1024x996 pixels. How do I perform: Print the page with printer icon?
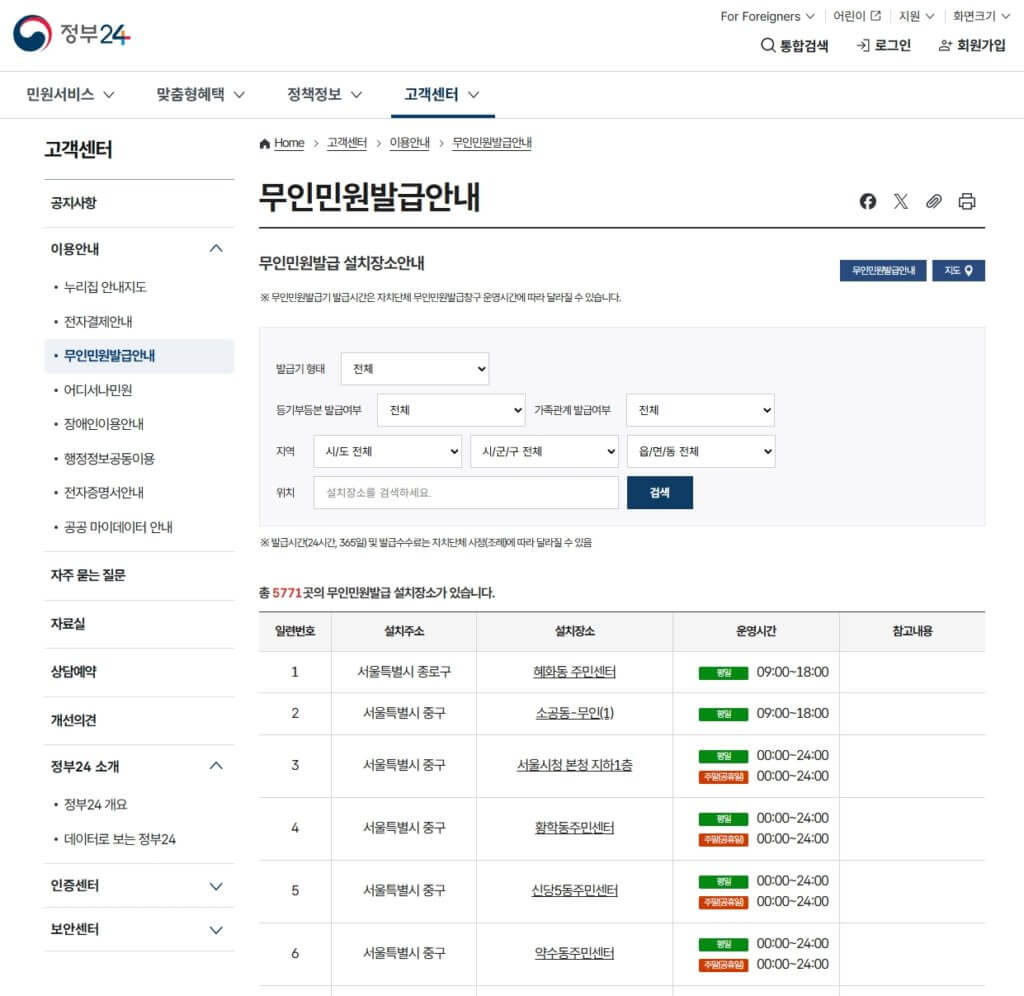(966, 201)
